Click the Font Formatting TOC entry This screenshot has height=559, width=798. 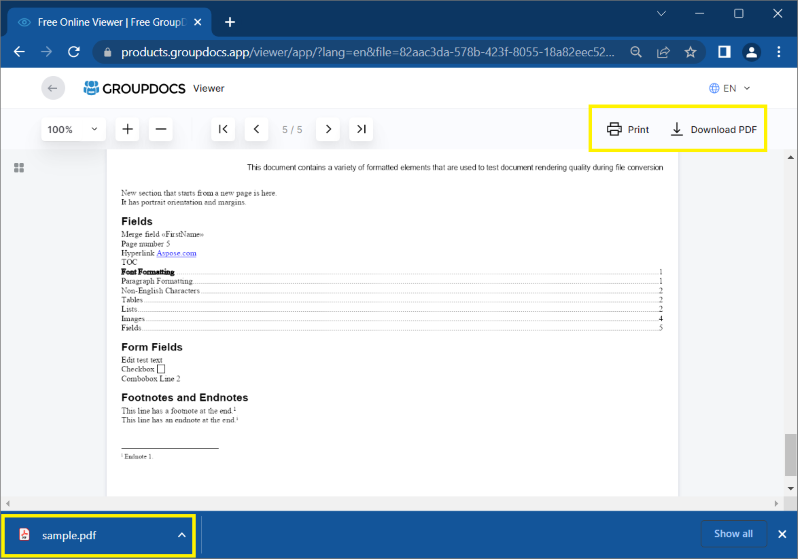(392, 272)
